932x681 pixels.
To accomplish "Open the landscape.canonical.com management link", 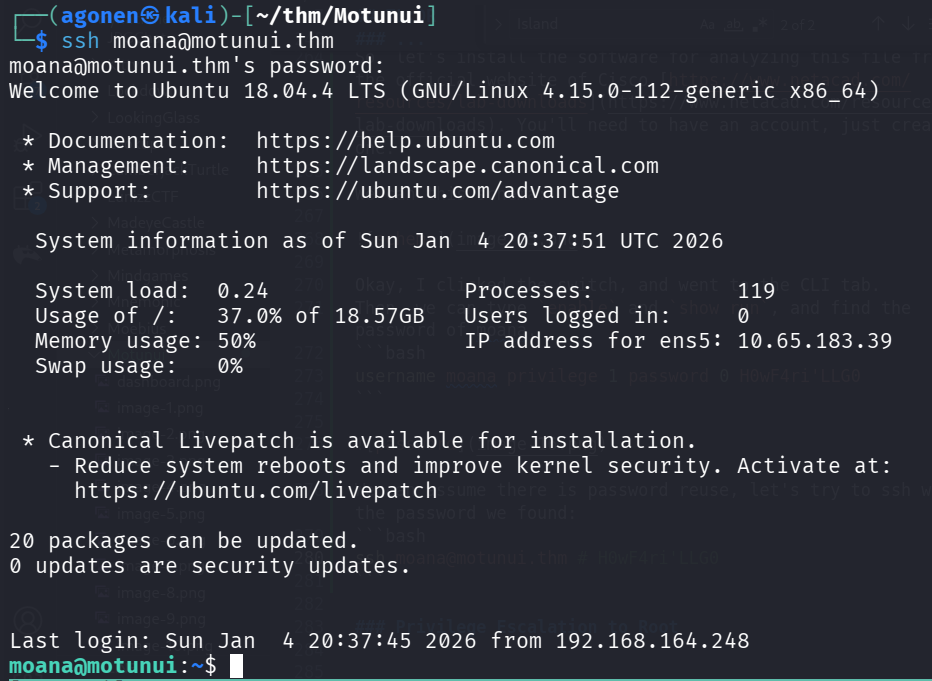I will [x=457, y=166].
